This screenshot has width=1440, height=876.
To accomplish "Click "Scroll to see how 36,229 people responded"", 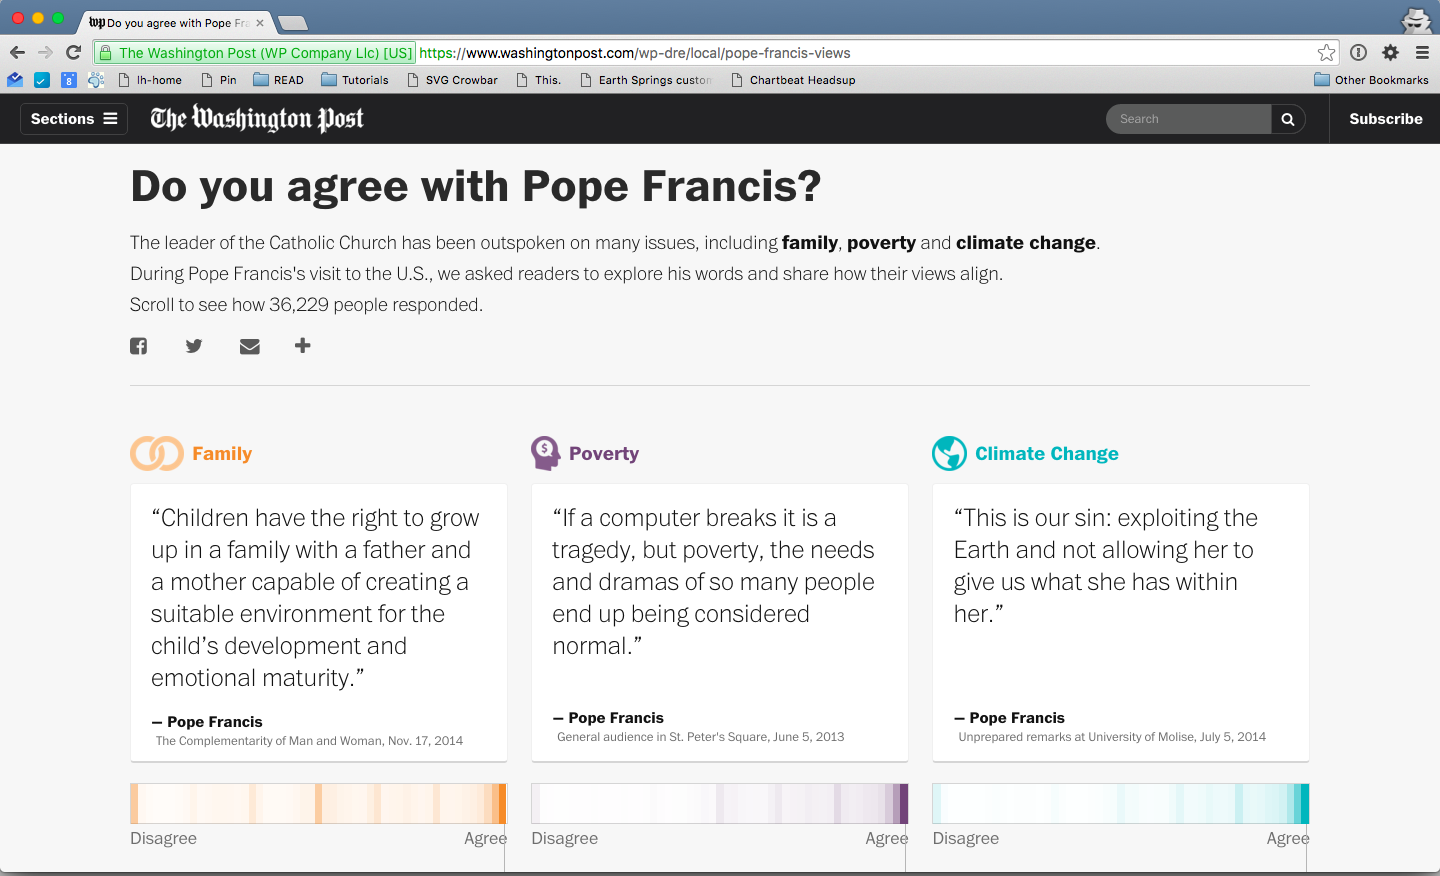I will pyautogui.click(x=307, y=305).
